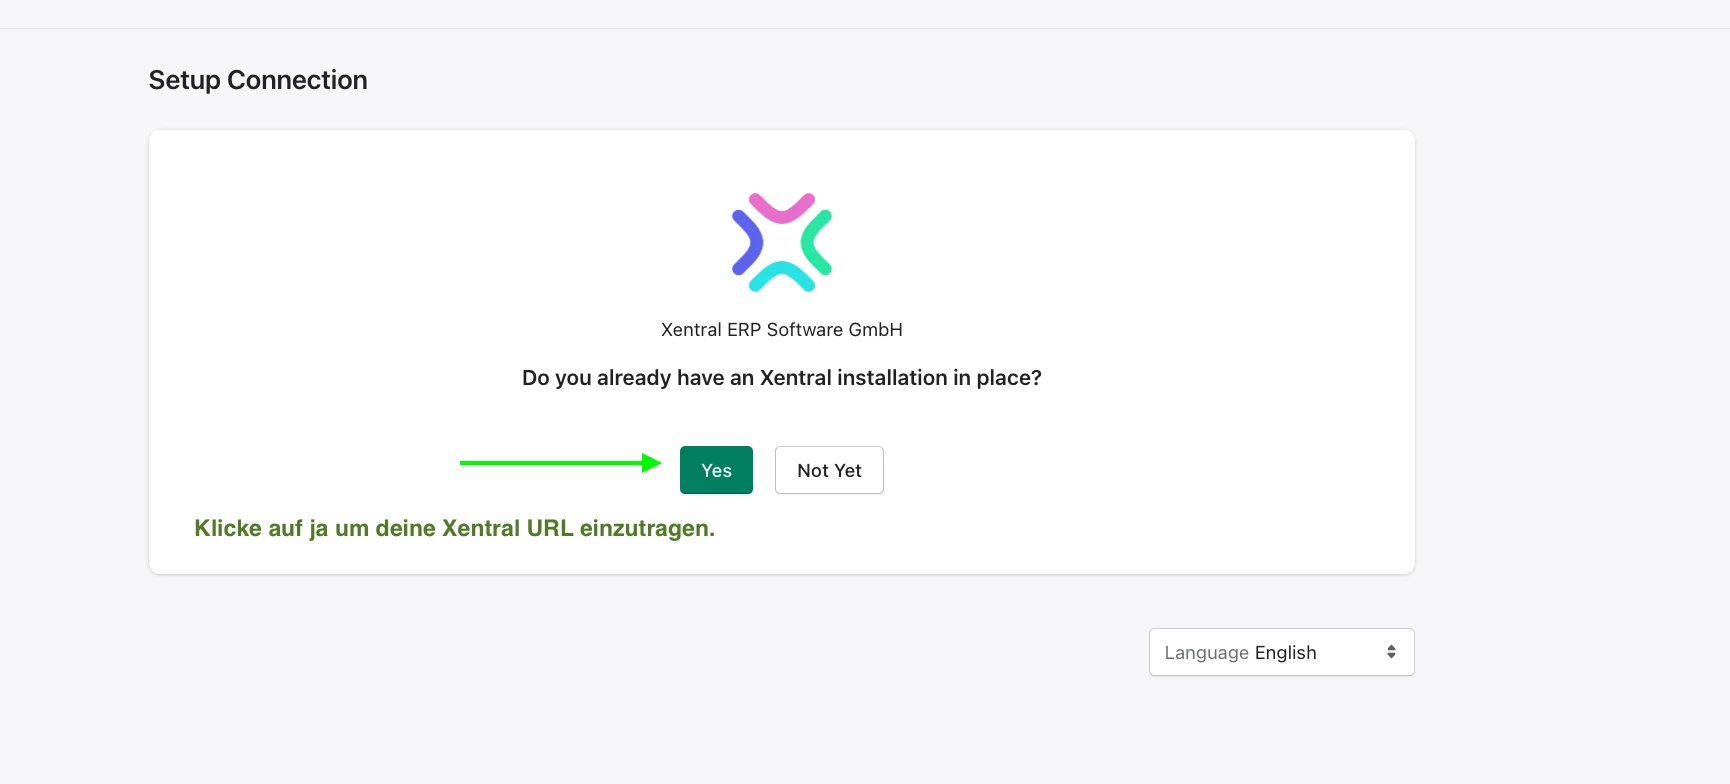Choose the Not Yet button
This screenshot has height=784, width=1730.
pos(829,470)
